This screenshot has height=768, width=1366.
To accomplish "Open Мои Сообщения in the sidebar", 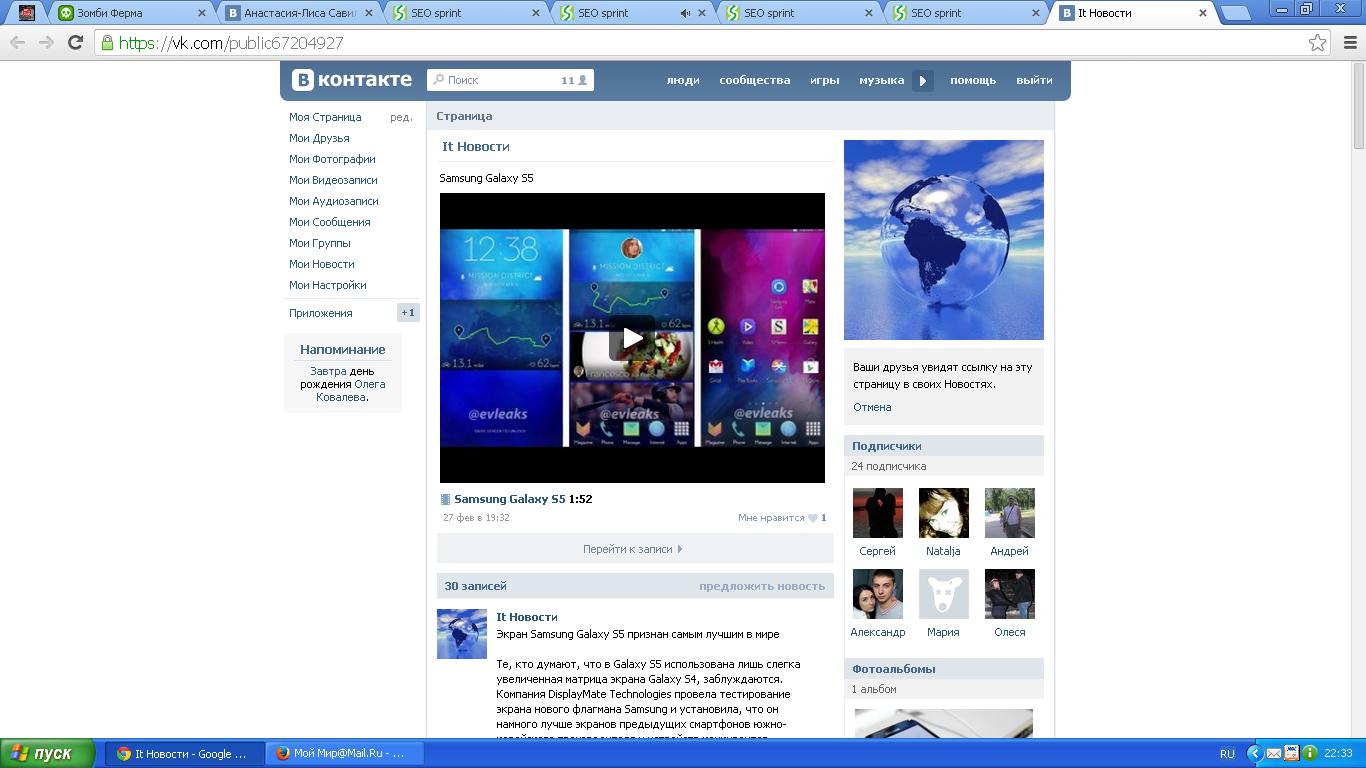I will [x=330, y=222].
